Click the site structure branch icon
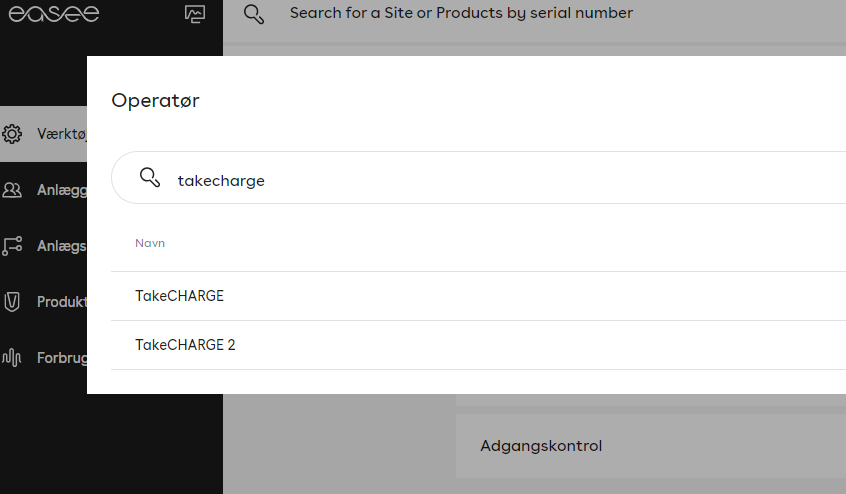846x494 pixels. [13, 245]
